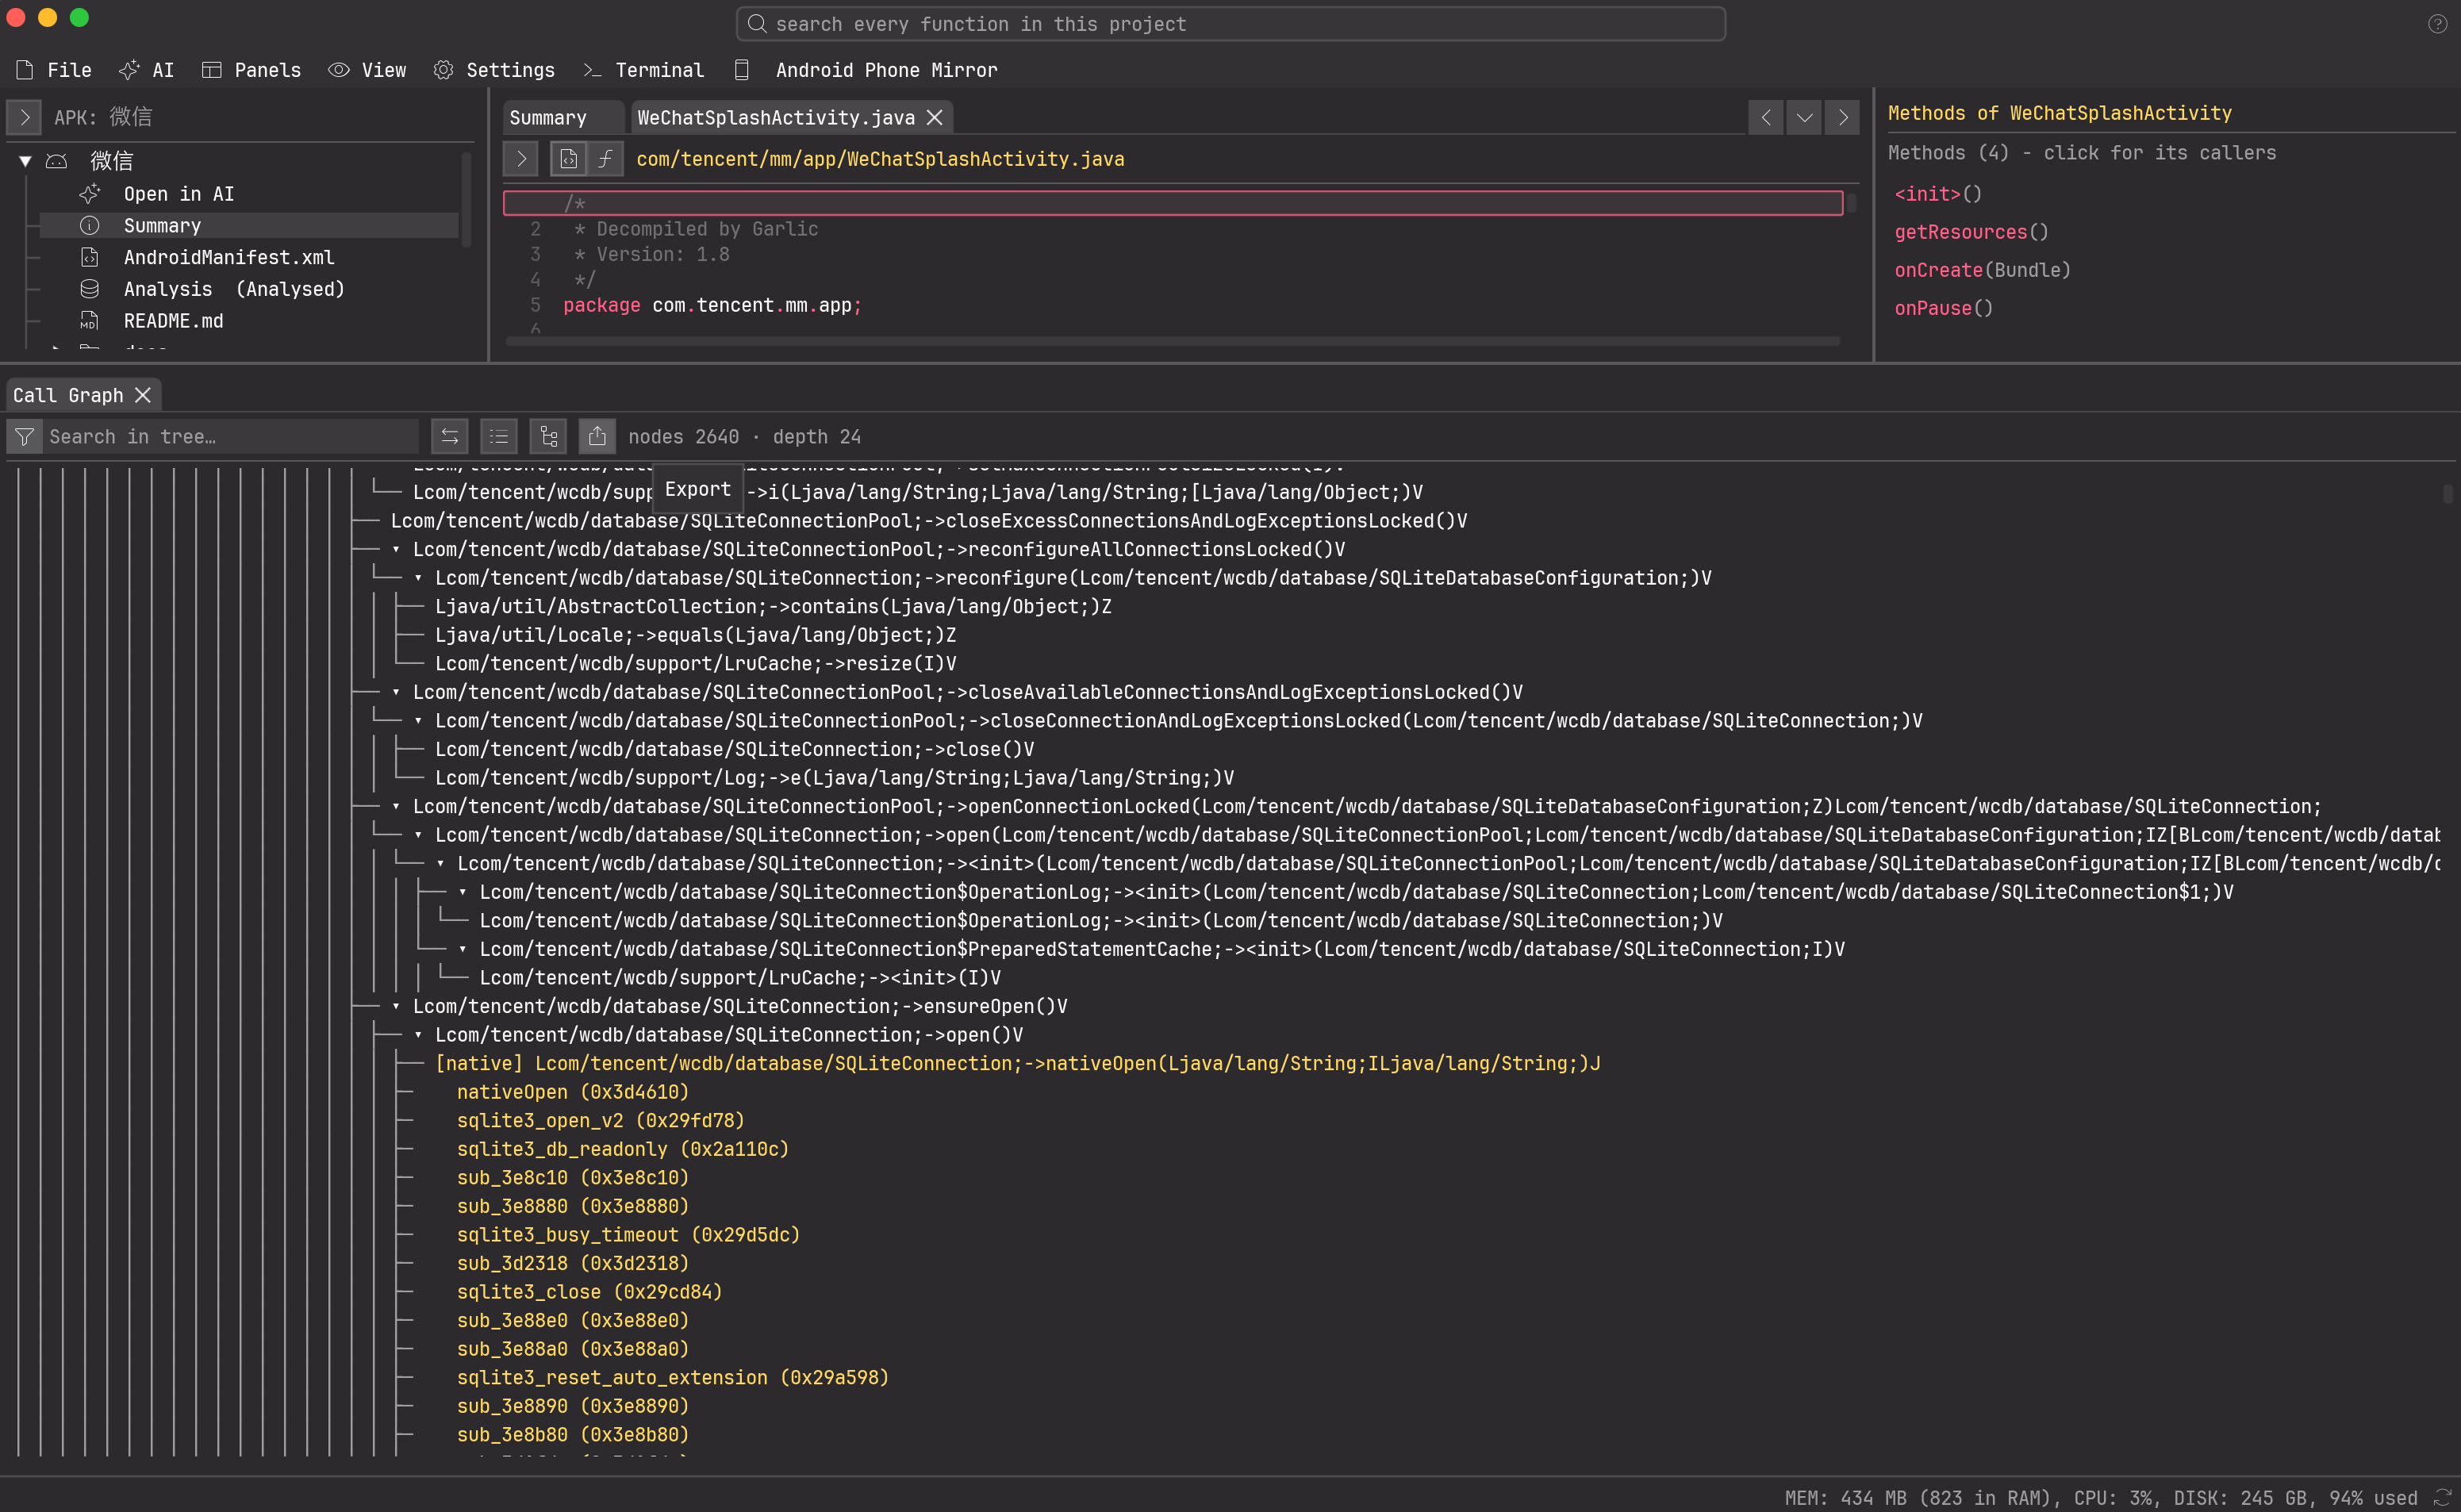Click the getResources() method link

click(1971, 232)
